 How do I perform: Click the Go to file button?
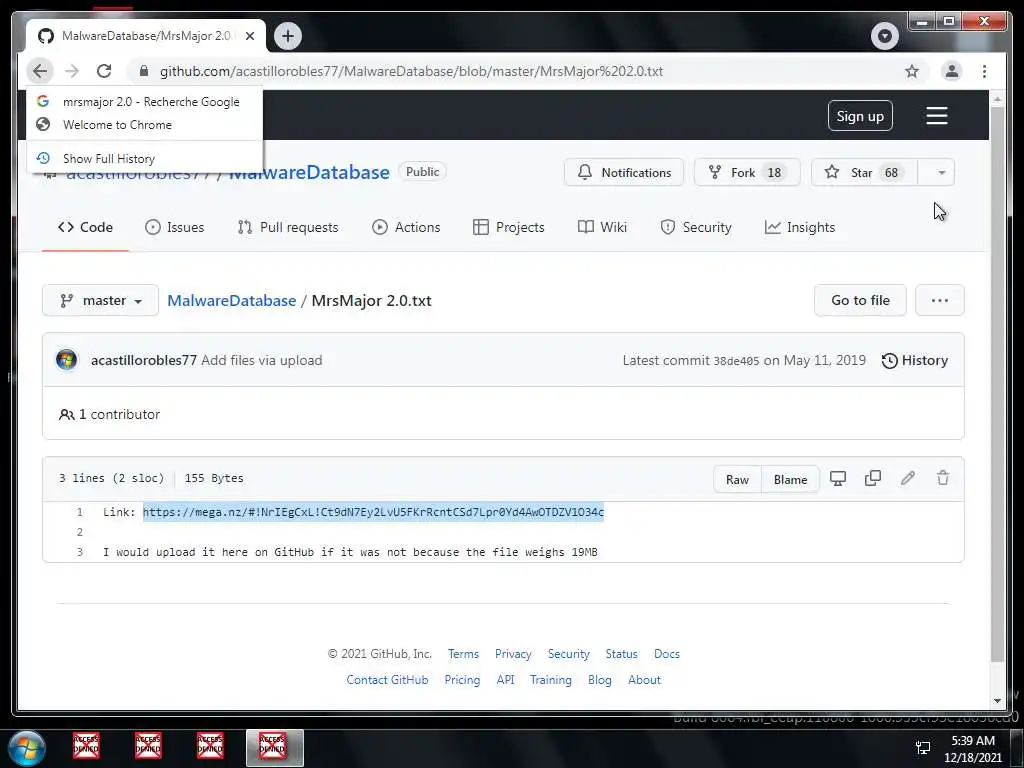pos(860,300)
